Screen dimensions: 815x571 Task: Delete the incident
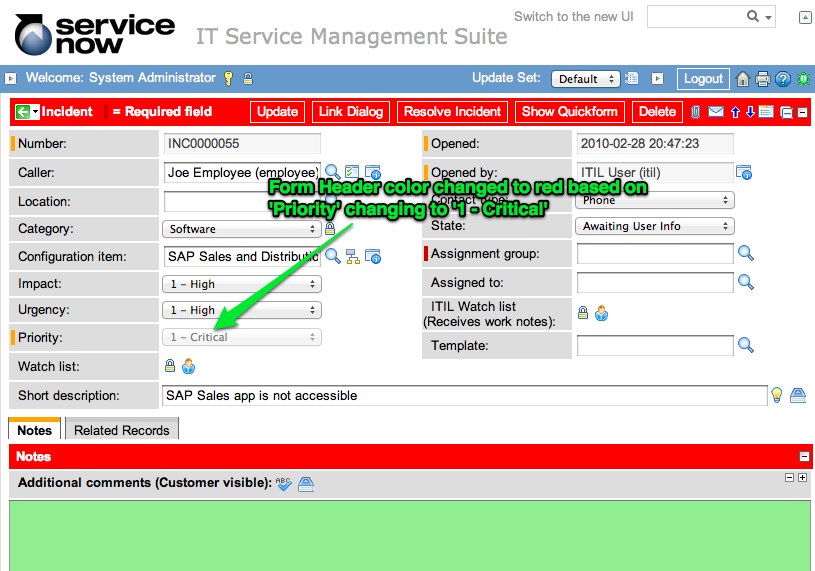click(657, 112)
